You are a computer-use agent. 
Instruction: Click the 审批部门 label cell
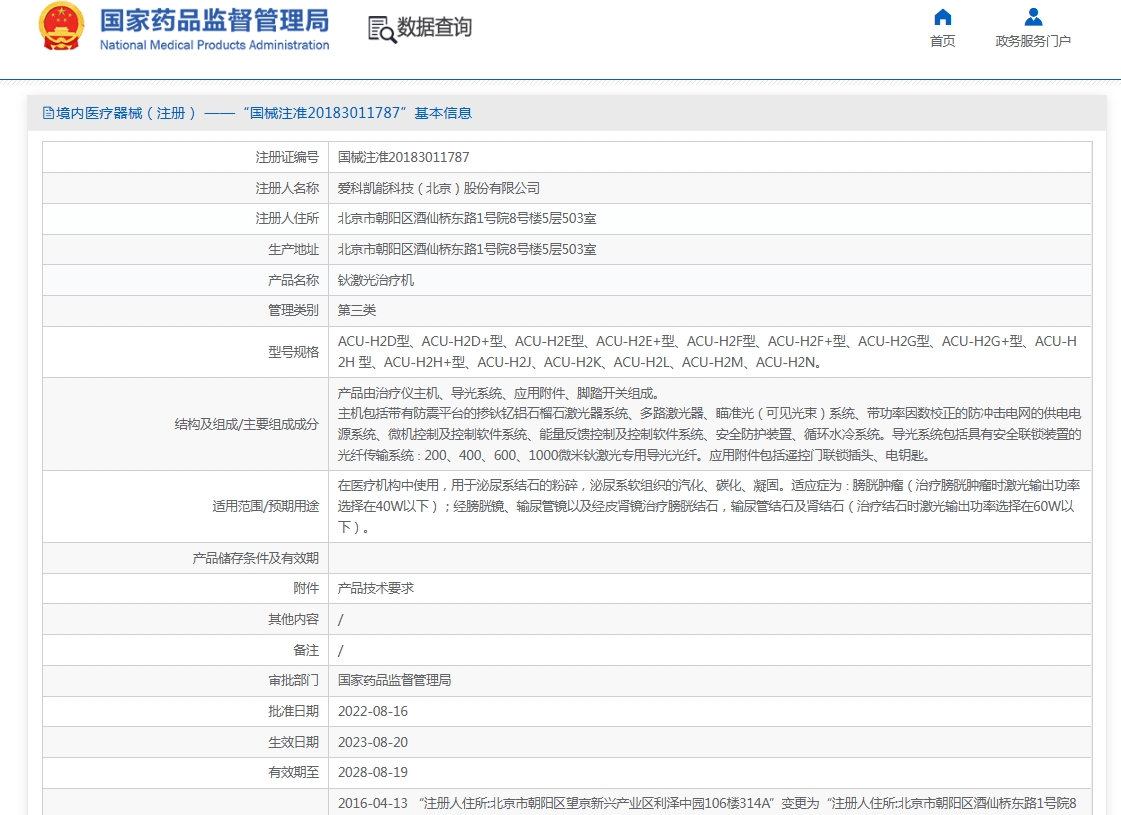pyautogui.click(x=185, y=681)
